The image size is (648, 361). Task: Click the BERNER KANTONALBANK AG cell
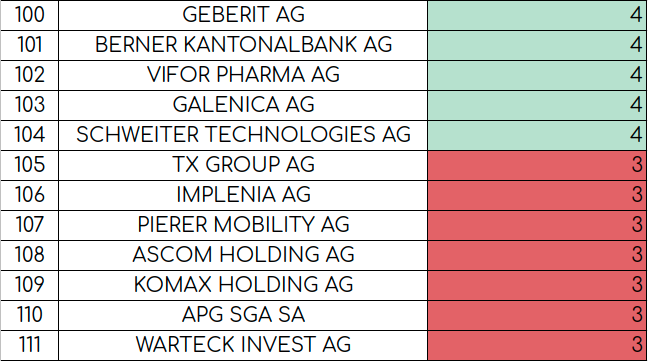coord(243,45)
